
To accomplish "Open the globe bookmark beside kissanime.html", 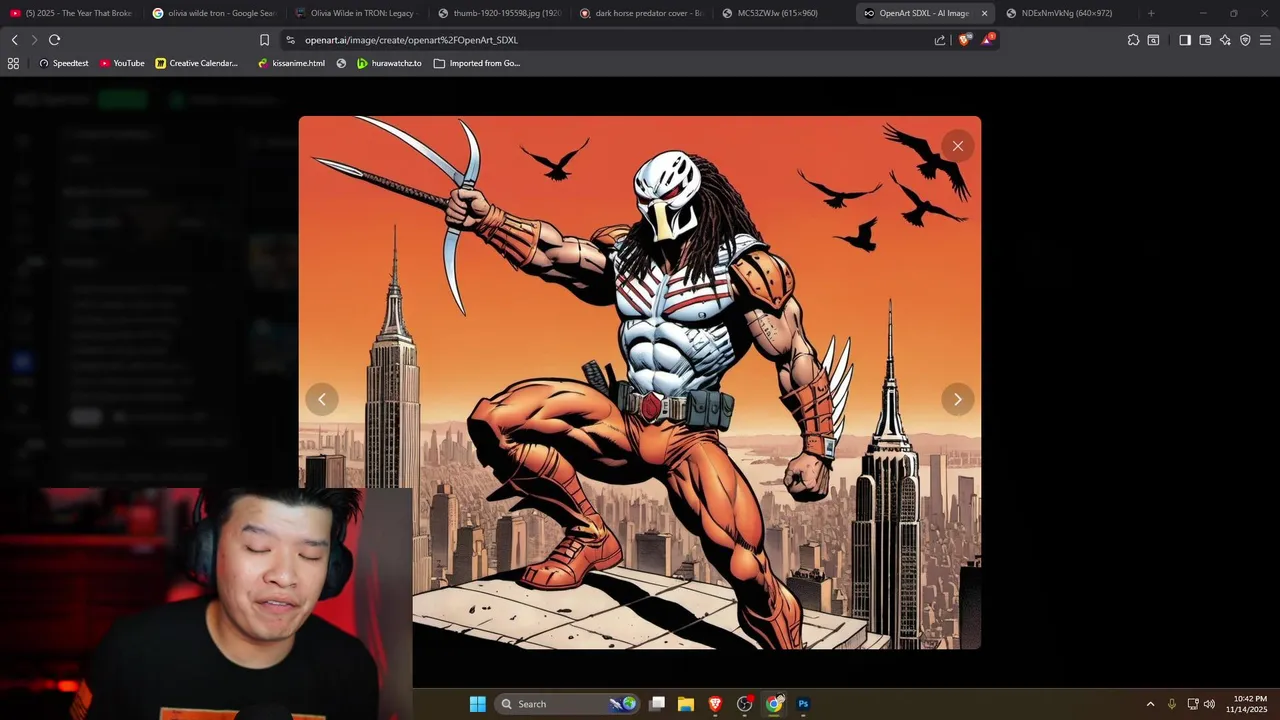I will (x=341, y=63).
